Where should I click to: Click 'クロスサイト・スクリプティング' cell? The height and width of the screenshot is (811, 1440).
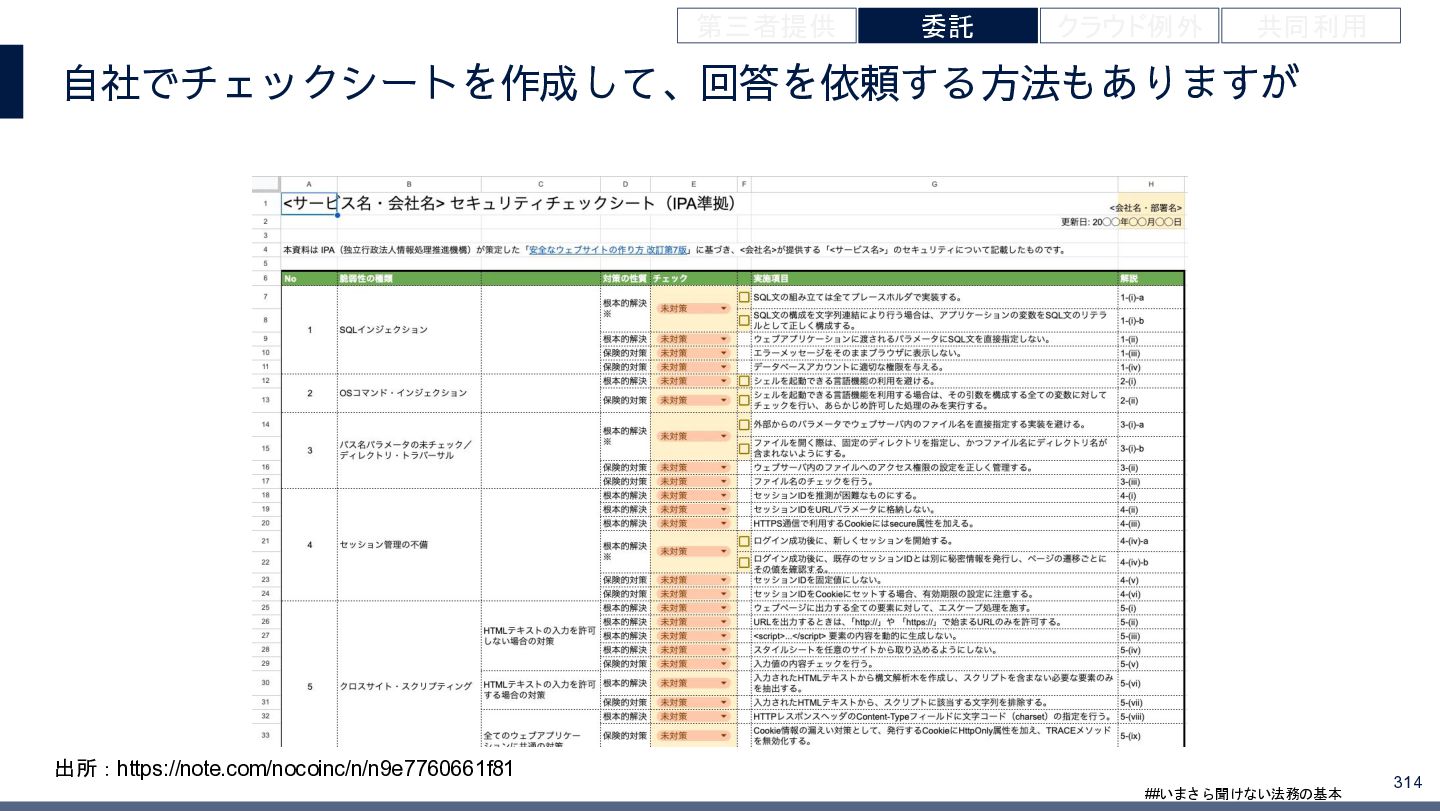[409, 687]
